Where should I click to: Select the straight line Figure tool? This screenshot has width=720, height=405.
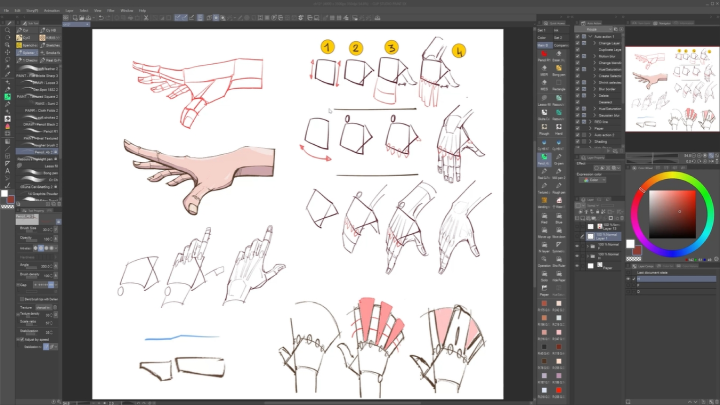(7, 148)
